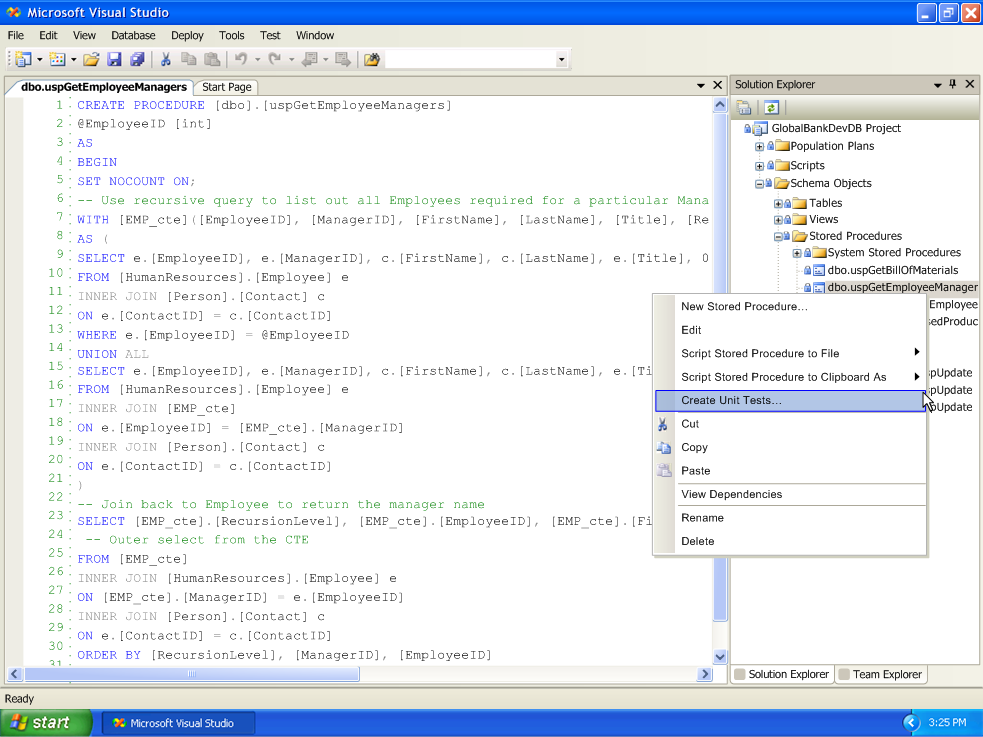983x737 pixels.
Task: Click the GlobalBankDevDB Project icon
Action: coord(760,128)
